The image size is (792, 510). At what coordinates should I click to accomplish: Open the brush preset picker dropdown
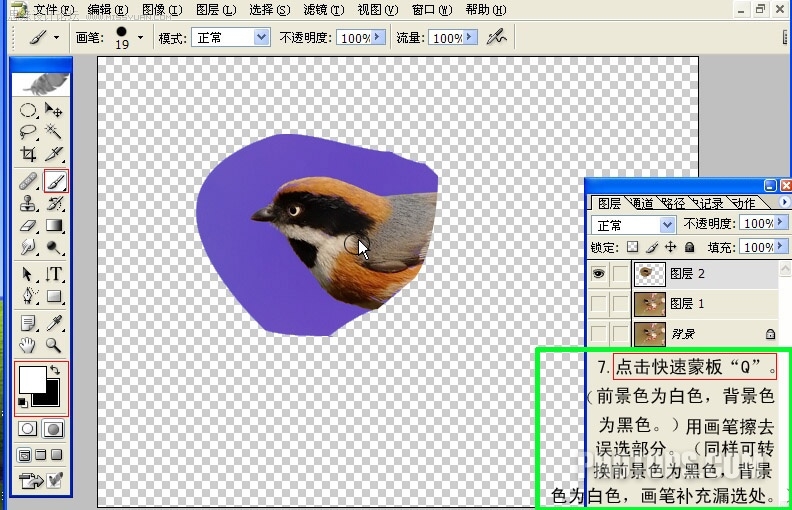click(x=140, y=37)
